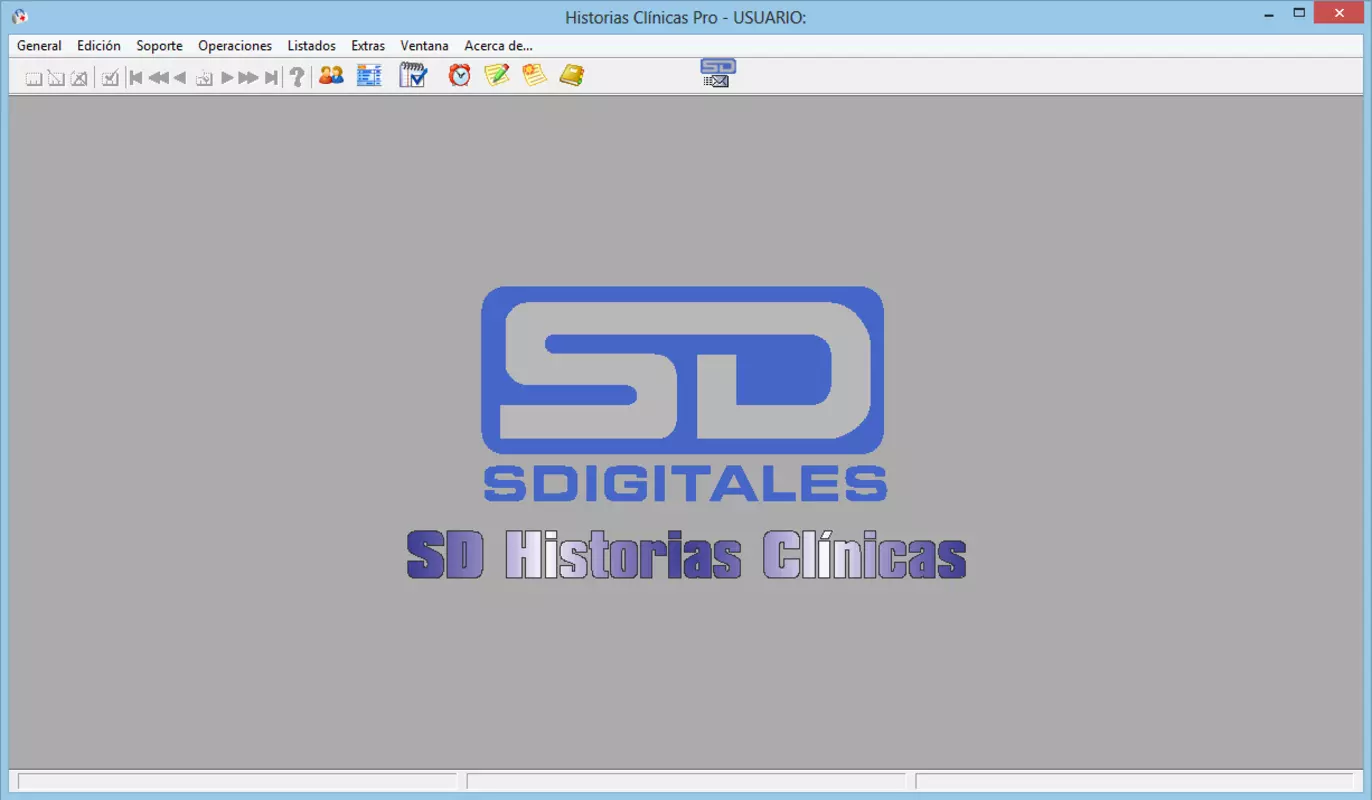Click the red alarm clock icon
Screen dimensions: 1372x800
pos(459,75)
